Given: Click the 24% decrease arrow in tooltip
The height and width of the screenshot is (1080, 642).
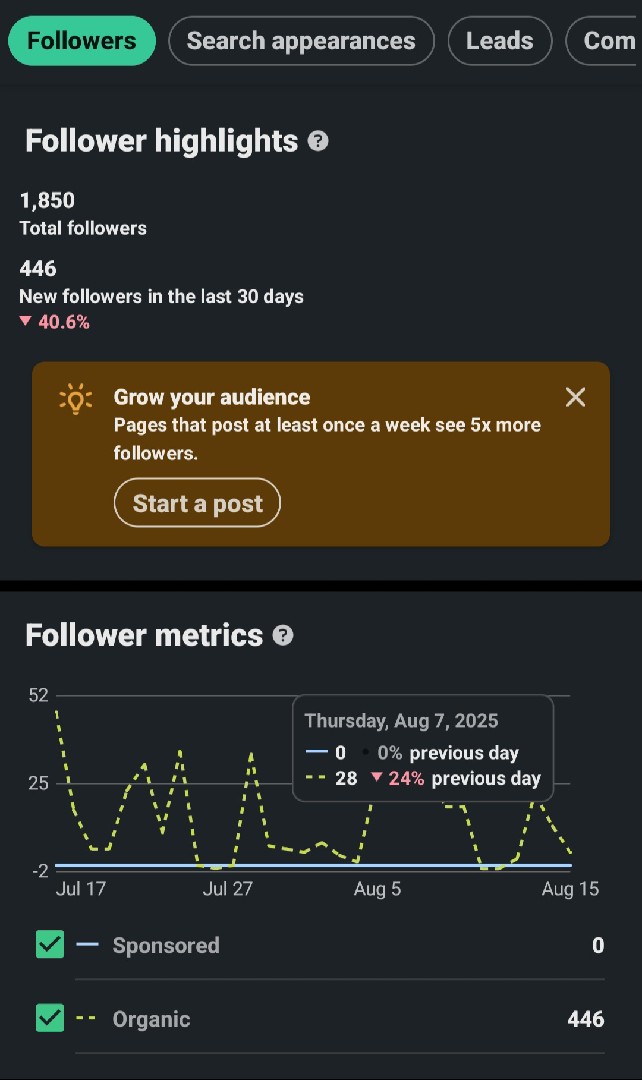Looking at the screenshot, I should [377, 778].
